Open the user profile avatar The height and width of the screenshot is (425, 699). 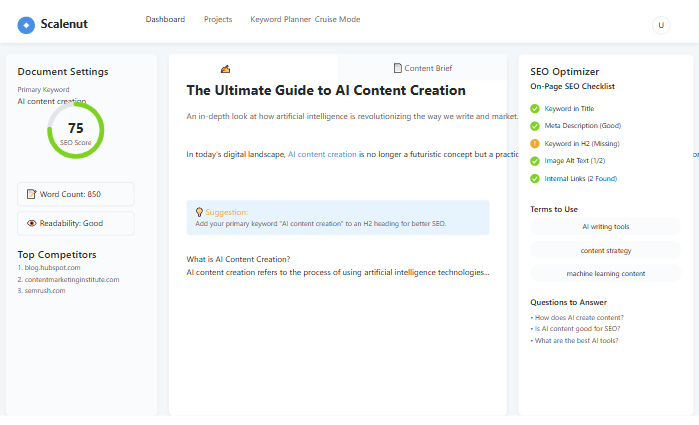[660, 25]
